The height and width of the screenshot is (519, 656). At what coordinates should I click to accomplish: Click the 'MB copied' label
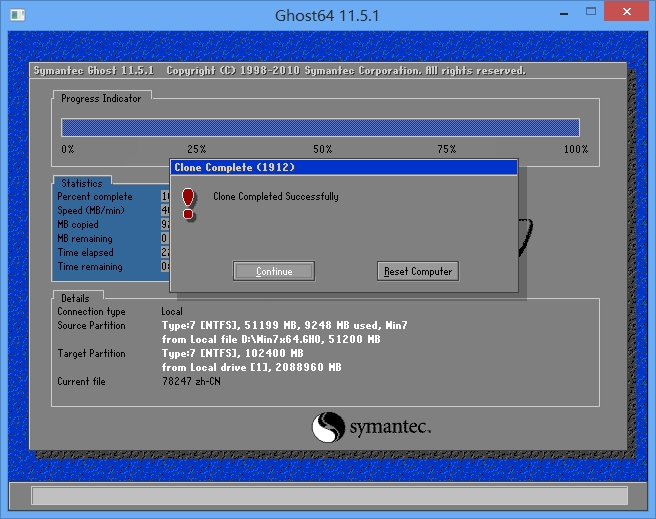point(78,225)
